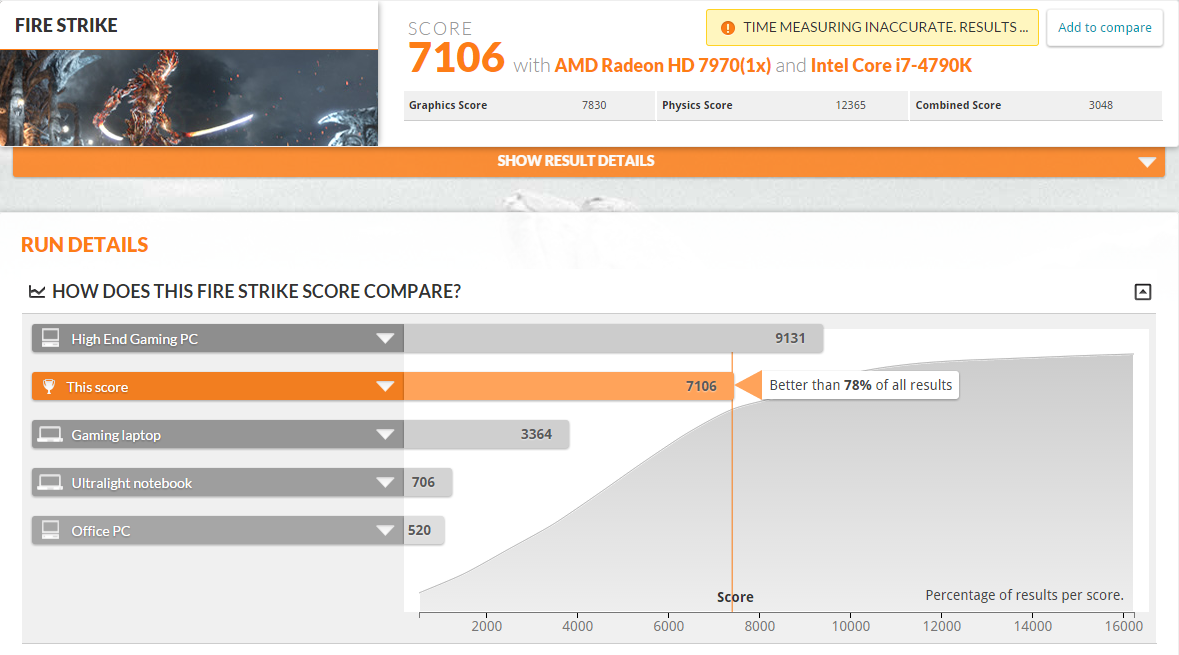The image size is (1179, 655).
Task: Click the 16000 axis label on chart
Action: [x=1123, y=626]
